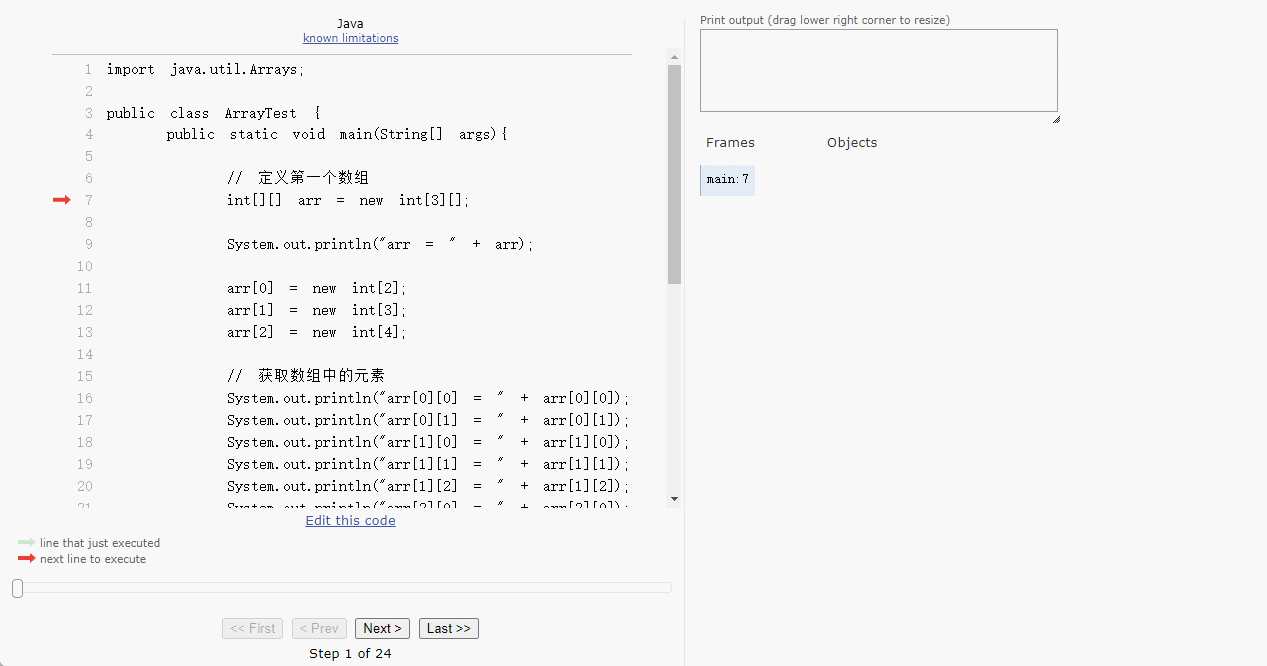
Task: Click the disabled Prev button
Action: click(319, 628)
